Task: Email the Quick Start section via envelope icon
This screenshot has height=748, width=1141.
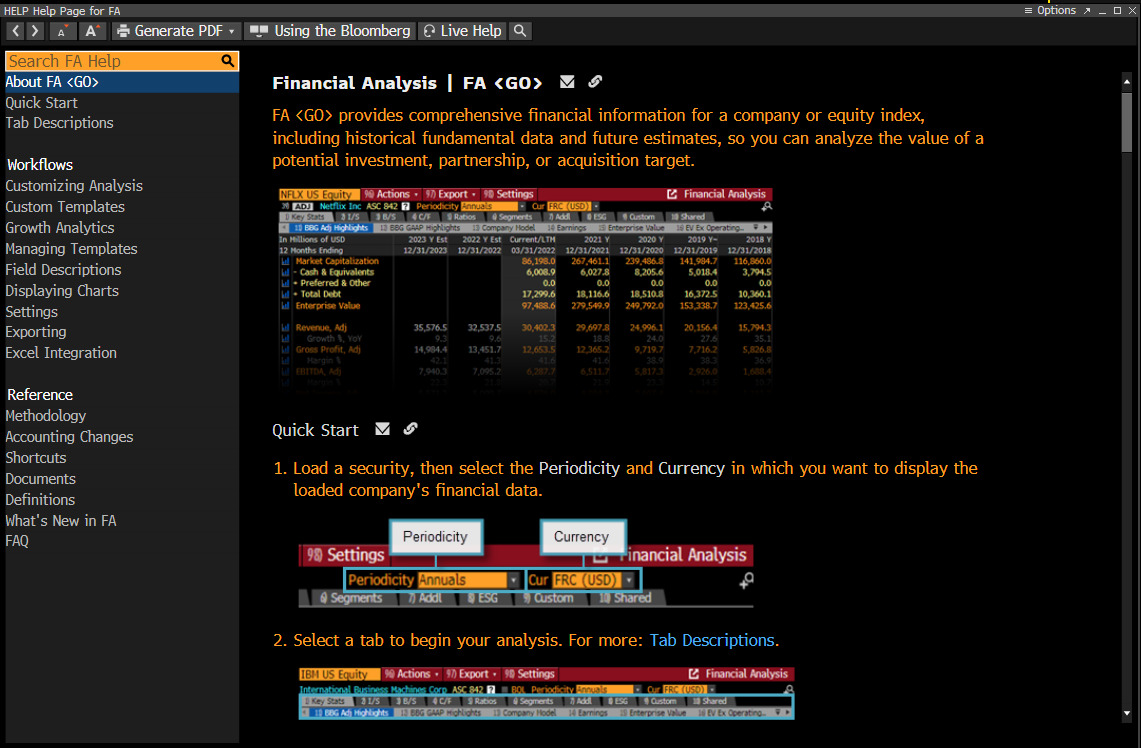Action: tap(382, 429)
